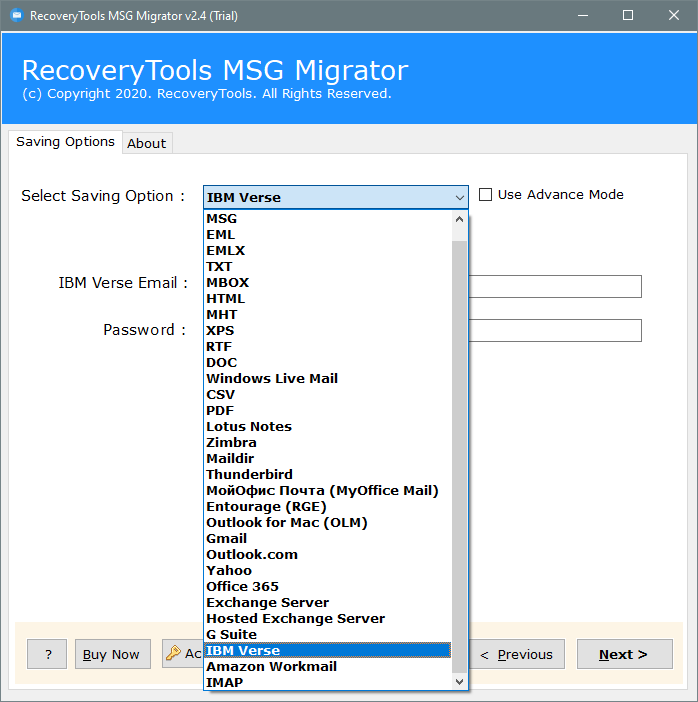The height and width of the screenshot is (702, 698).
Task: Select G Suite in the list
Action: (x=328, y=634)
